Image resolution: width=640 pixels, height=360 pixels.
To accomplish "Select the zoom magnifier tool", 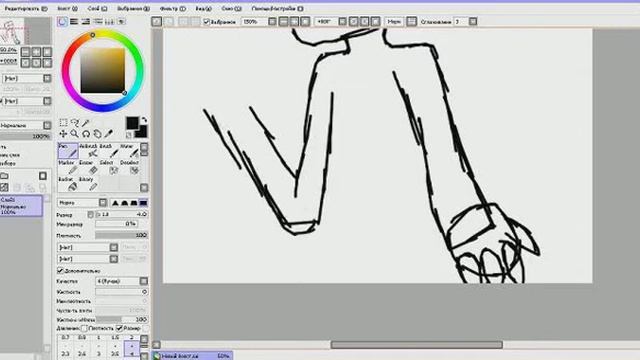I will coord(74,133).
